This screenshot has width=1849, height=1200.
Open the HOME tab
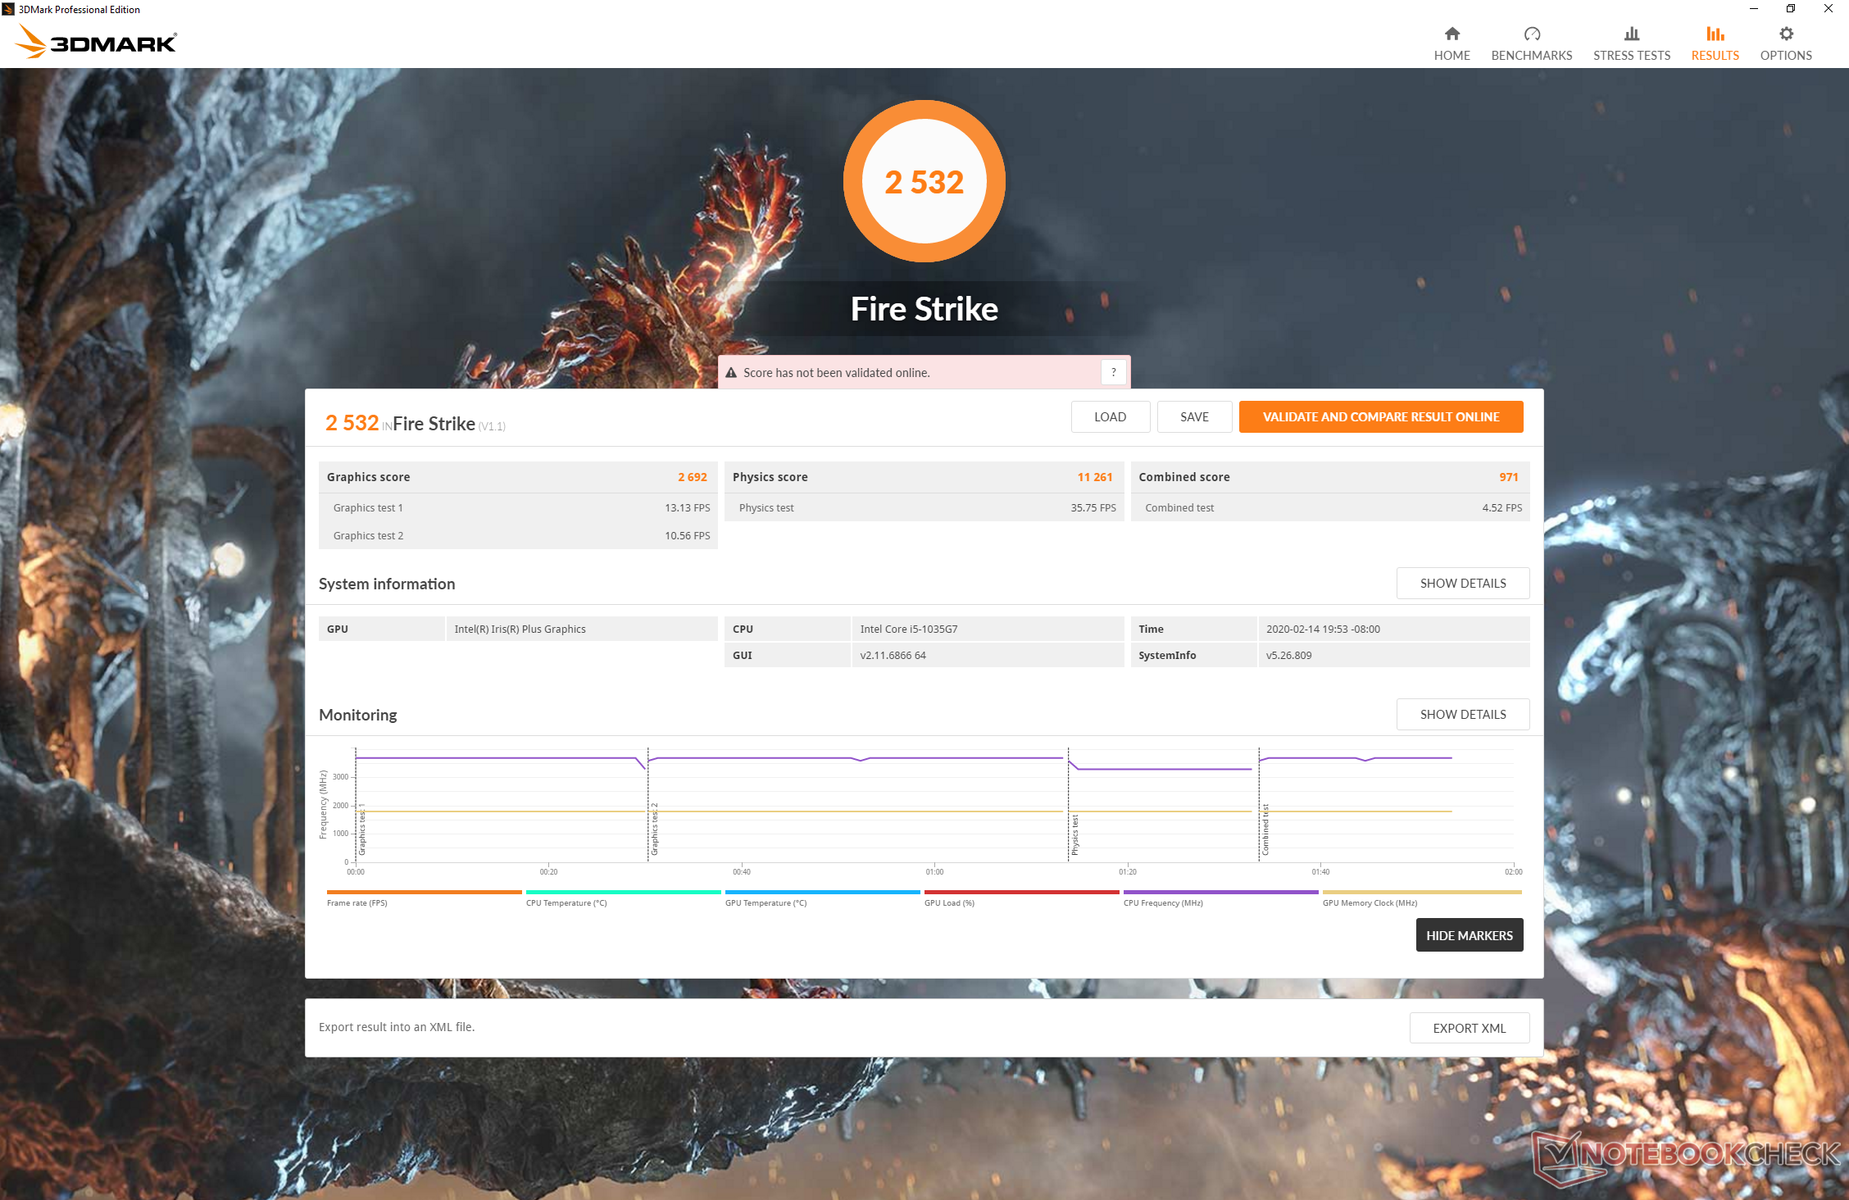(x=1452, y=44)
